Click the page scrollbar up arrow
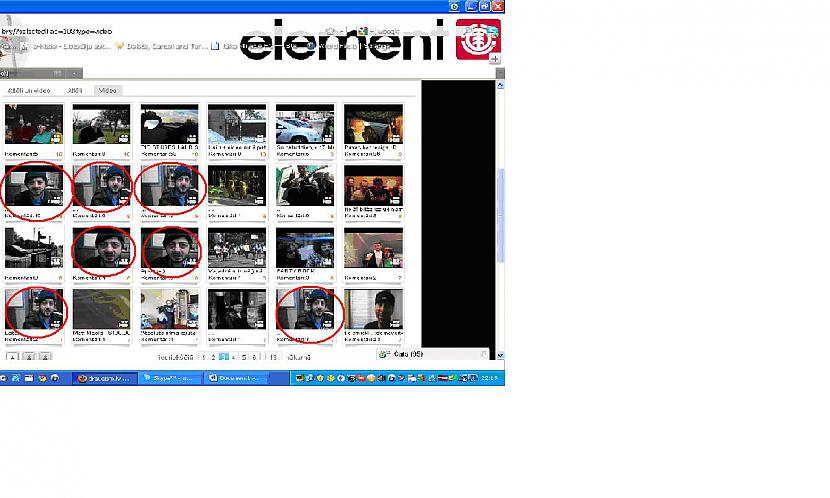Image resolution: width=830 pixels, height=498 pixels. click(500, 85)
